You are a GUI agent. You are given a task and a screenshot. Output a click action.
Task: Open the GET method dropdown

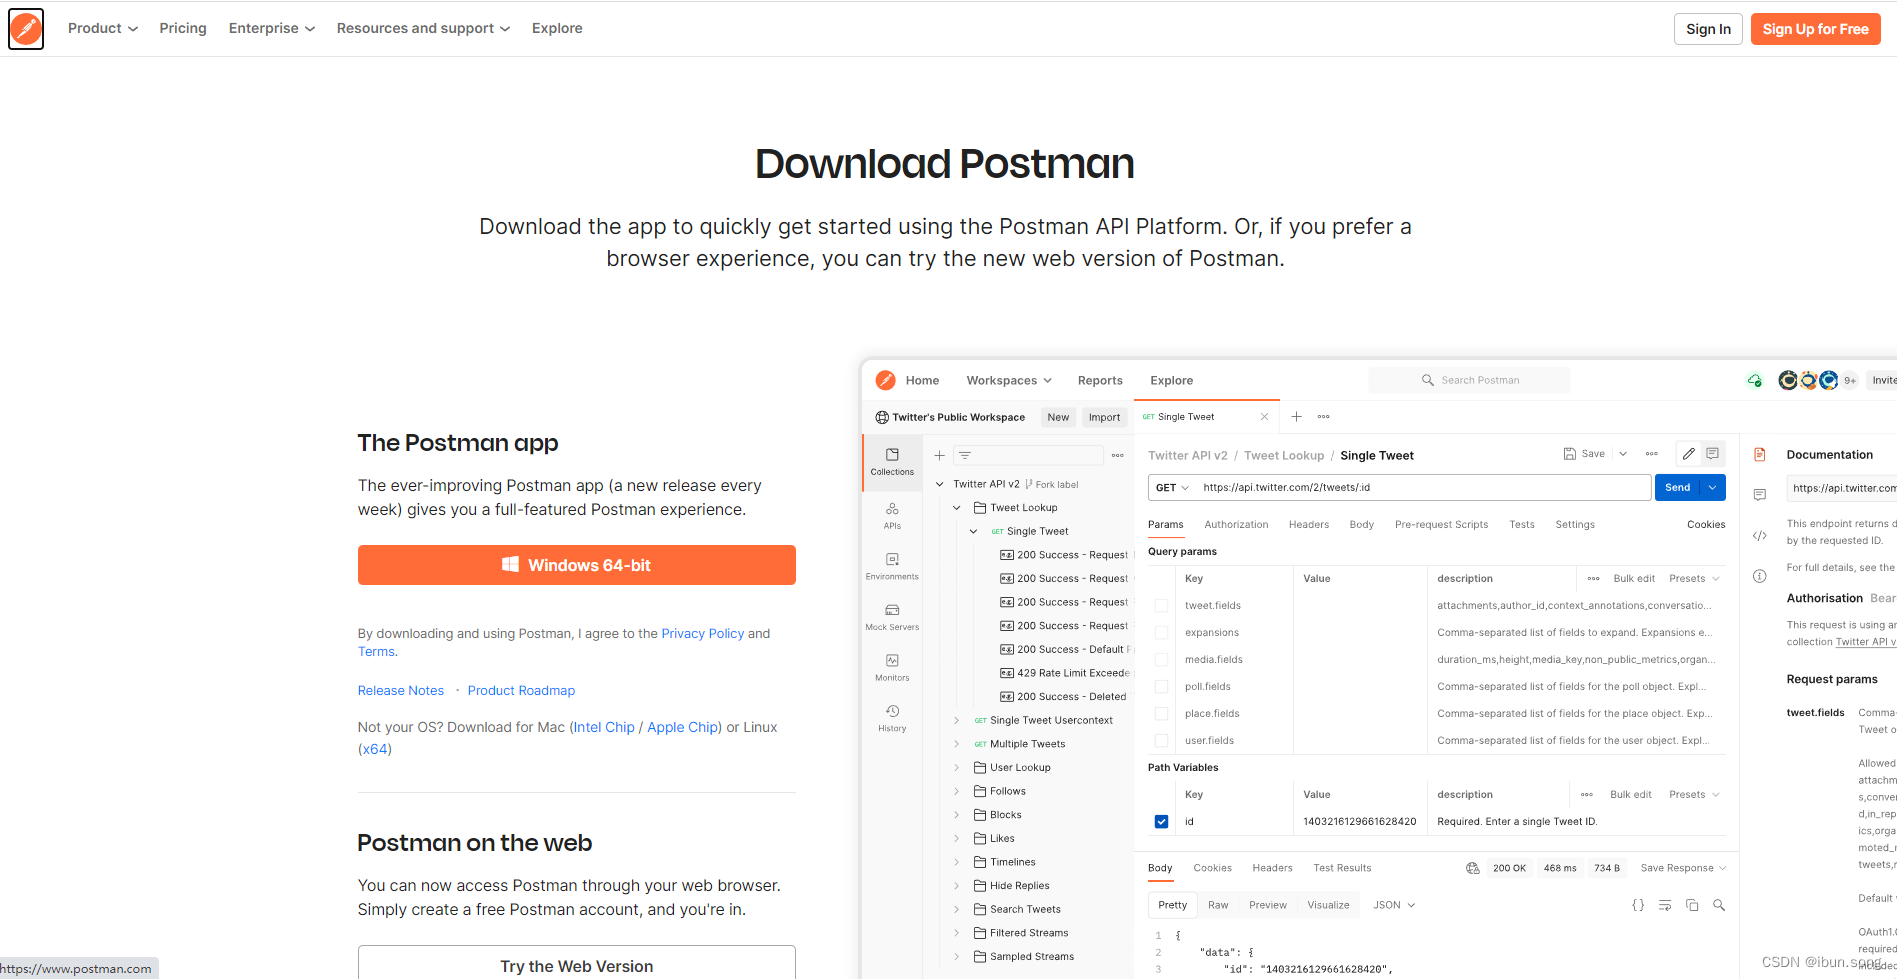(1172, 487)
